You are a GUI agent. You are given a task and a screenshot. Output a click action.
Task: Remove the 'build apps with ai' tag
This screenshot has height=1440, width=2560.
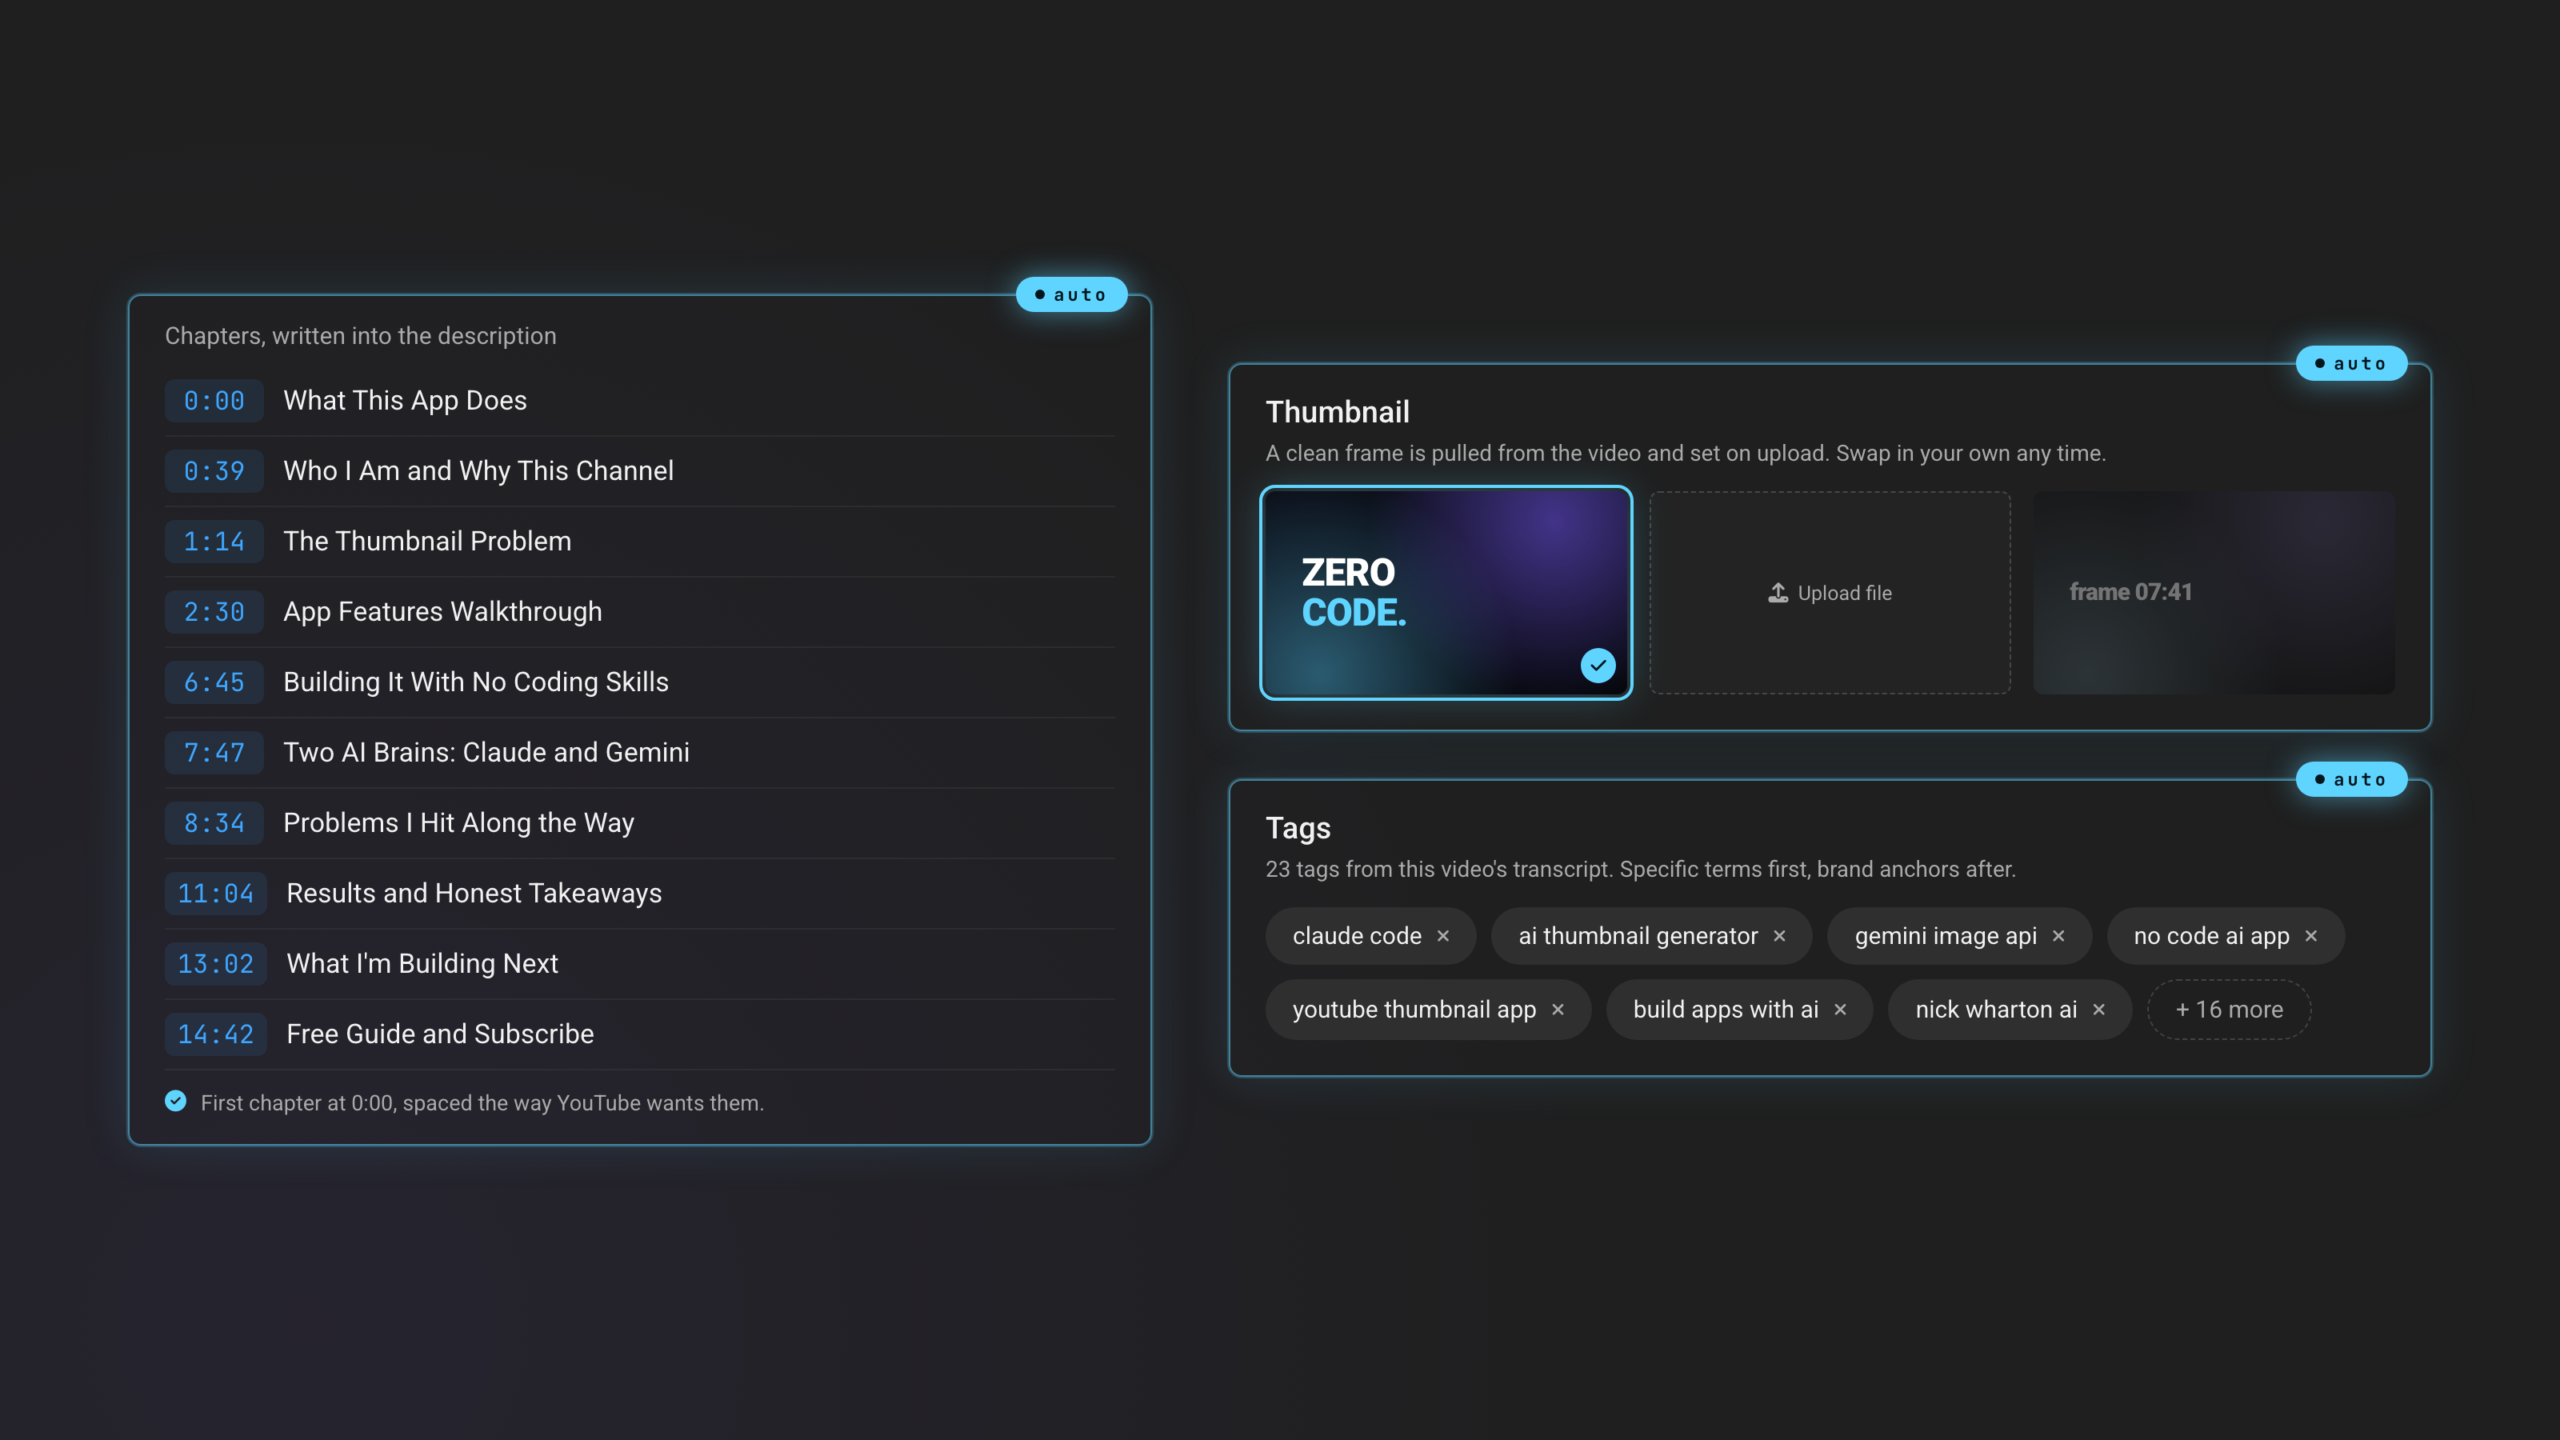click(x=1840, y=1010)
